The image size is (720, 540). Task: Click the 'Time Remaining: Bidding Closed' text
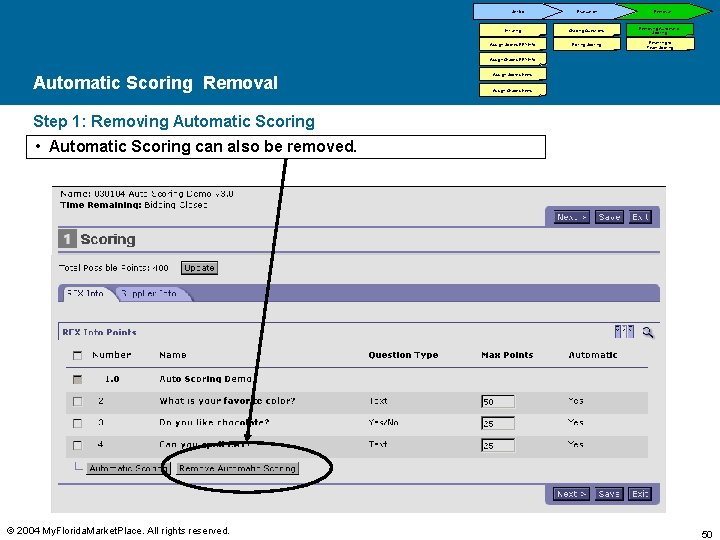tap(134, 205)
